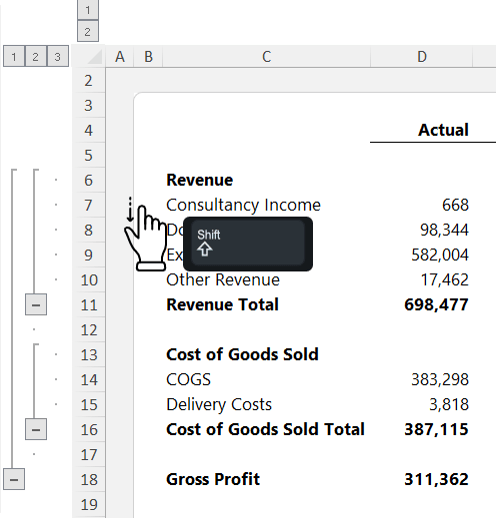Select column C header
The height and width of the screenshot is (518, 496).
[x=266, y=57]
